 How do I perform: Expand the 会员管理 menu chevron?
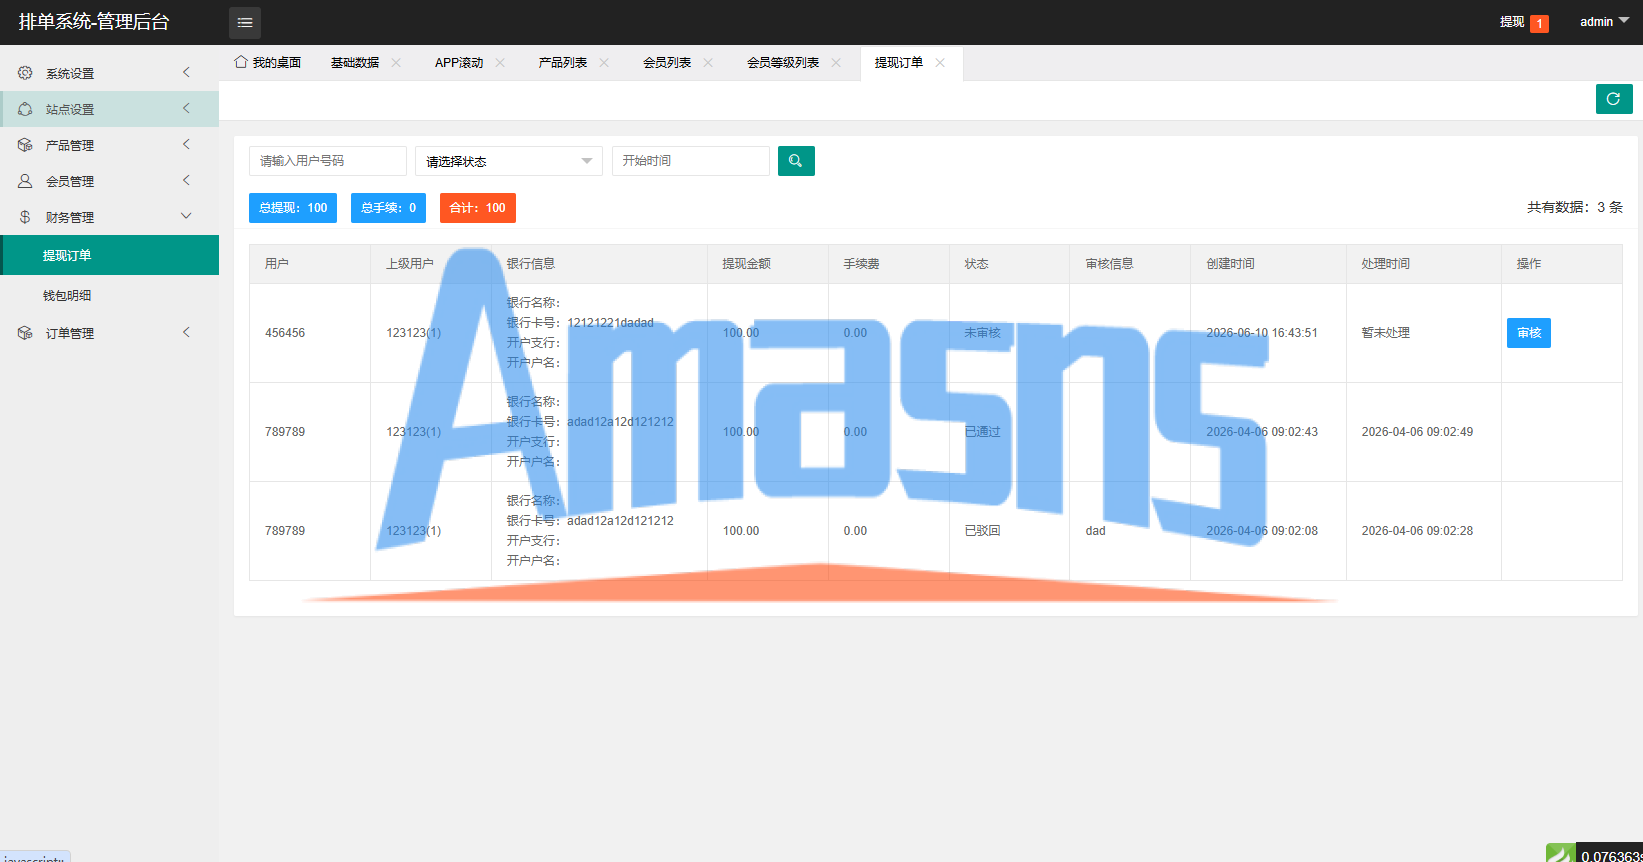(x=186, y=180)
